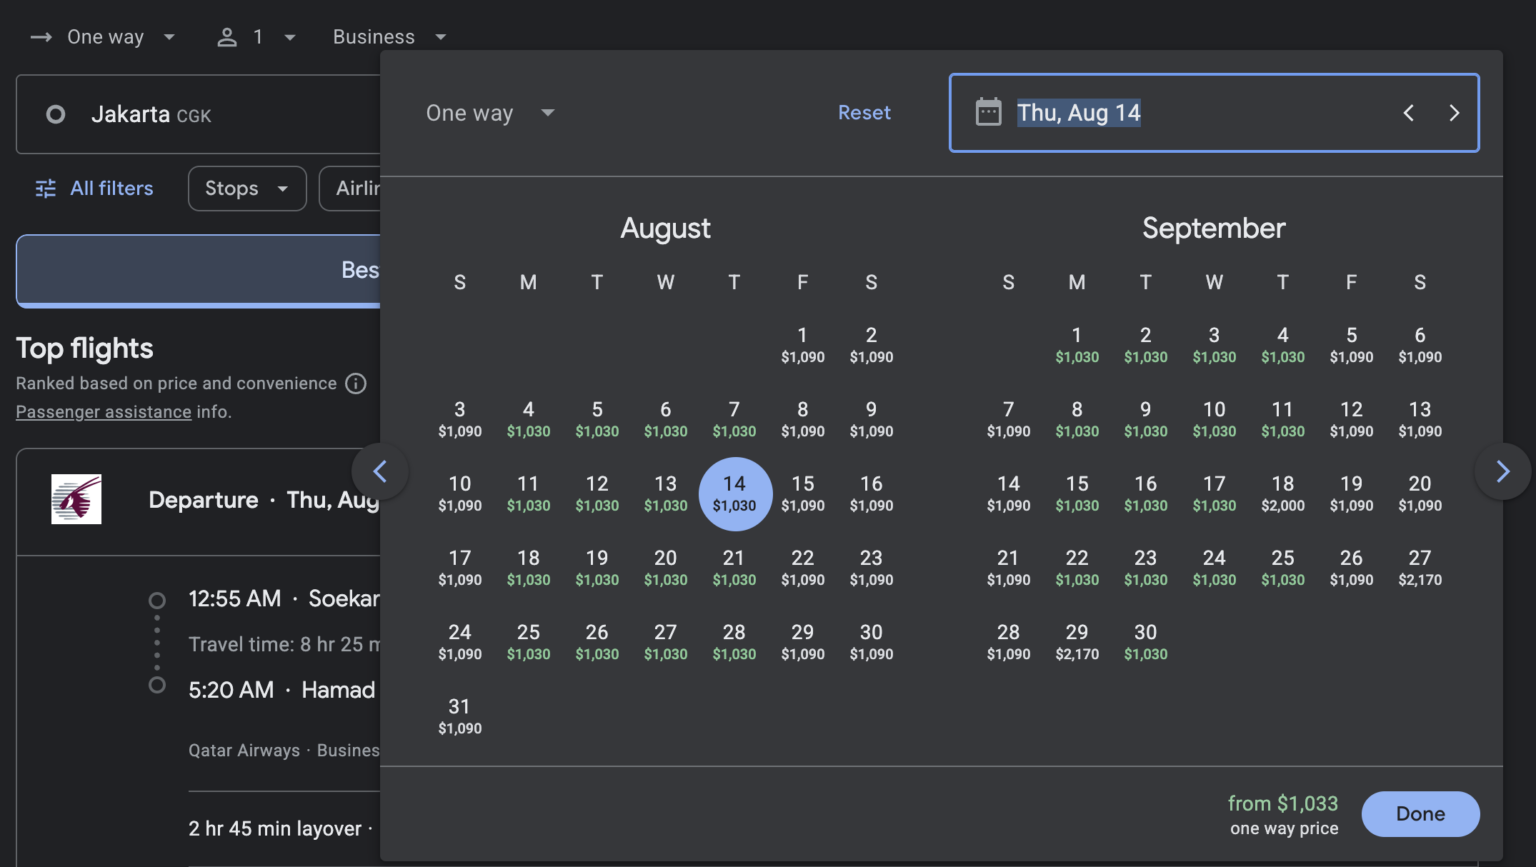The width and height of the screenshot is (1536, 867).
Task: Show earlier months with left arrow button
Action: [x=380, y=471]
